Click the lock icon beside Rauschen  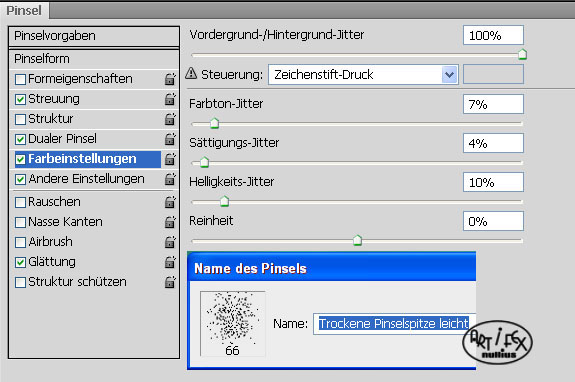[x=170, y=202]
